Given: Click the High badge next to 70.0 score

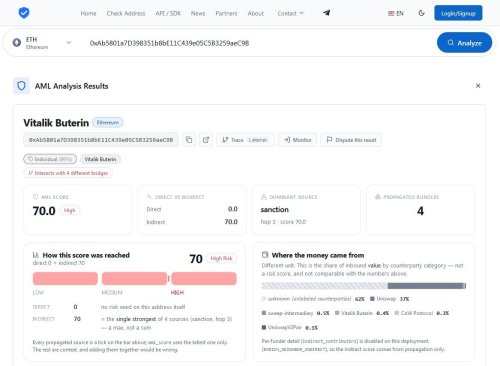Looking at the screenshot, I should [x=69, y=210].
